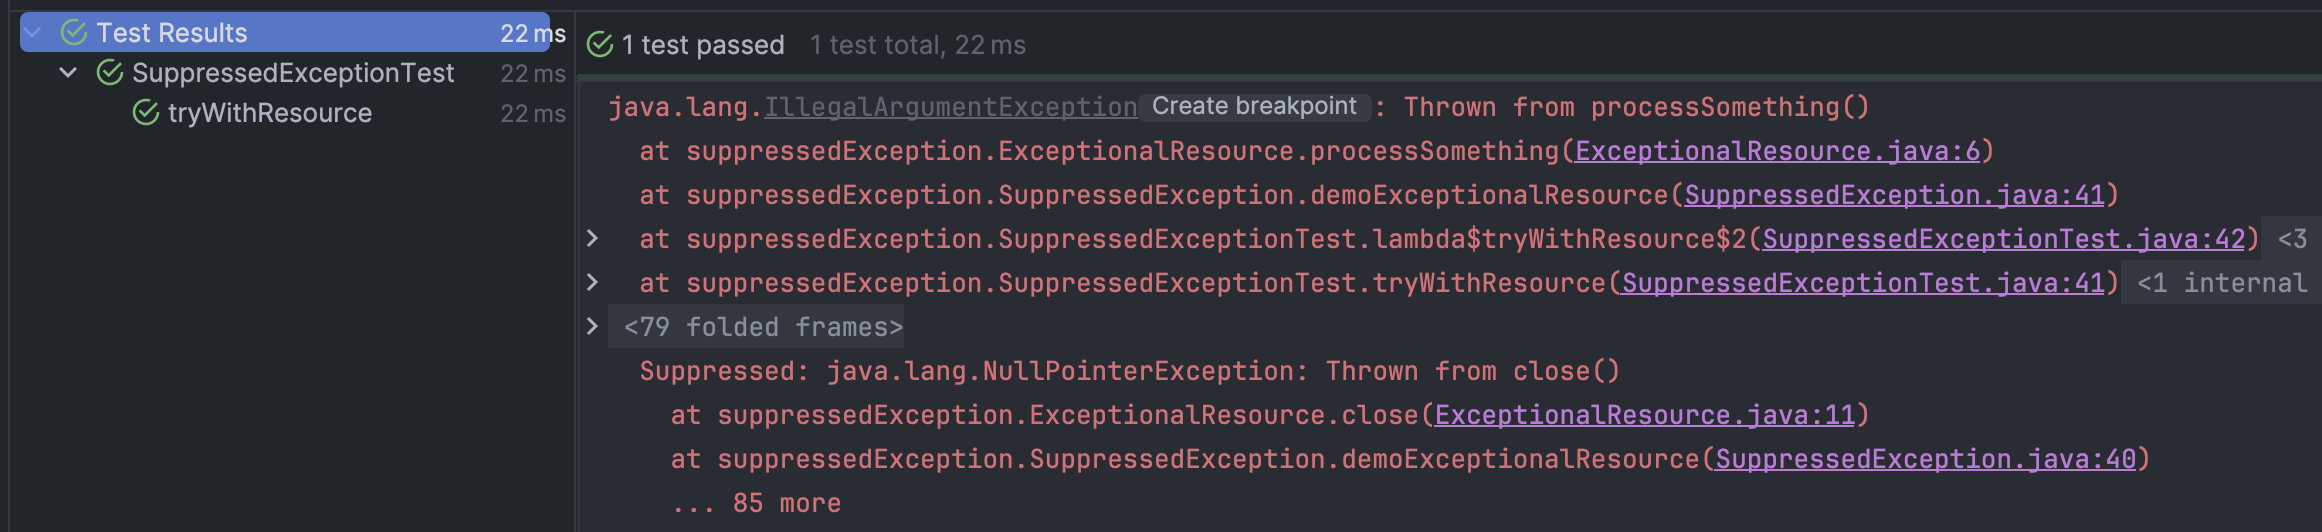This screenshot has width=2322, height=532.
Task: Click the '1 test passed' status icon
Action: (x=600, y=45)
